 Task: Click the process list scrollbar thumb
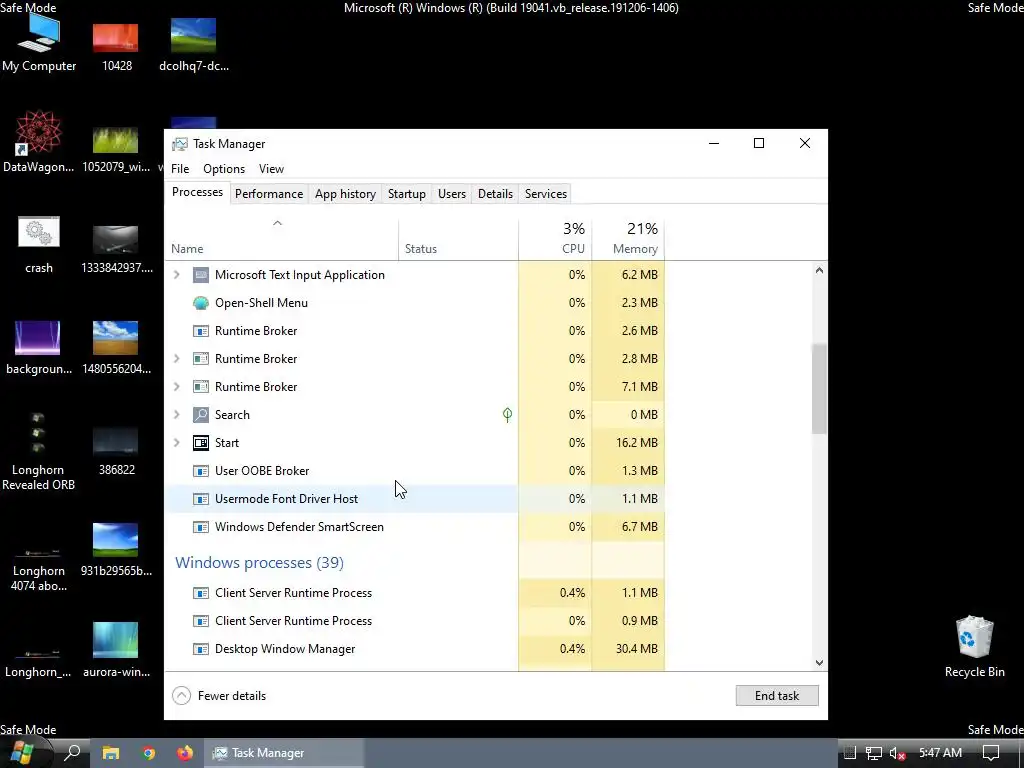(x=819, y=389)
